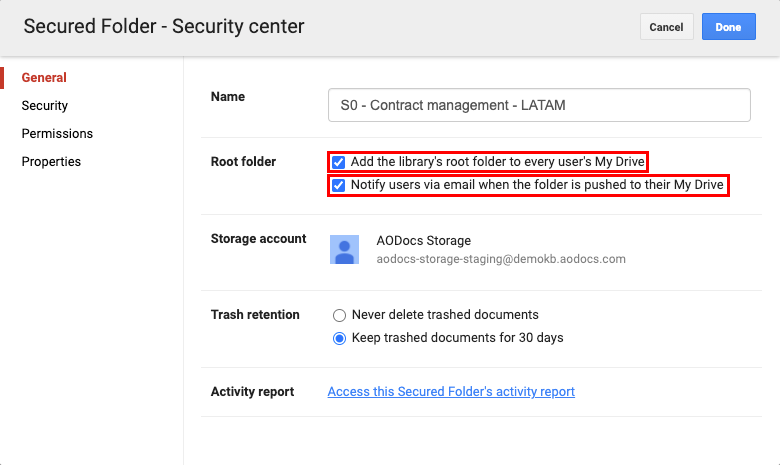Click the Storage account section label

click(x=259, y=239)
